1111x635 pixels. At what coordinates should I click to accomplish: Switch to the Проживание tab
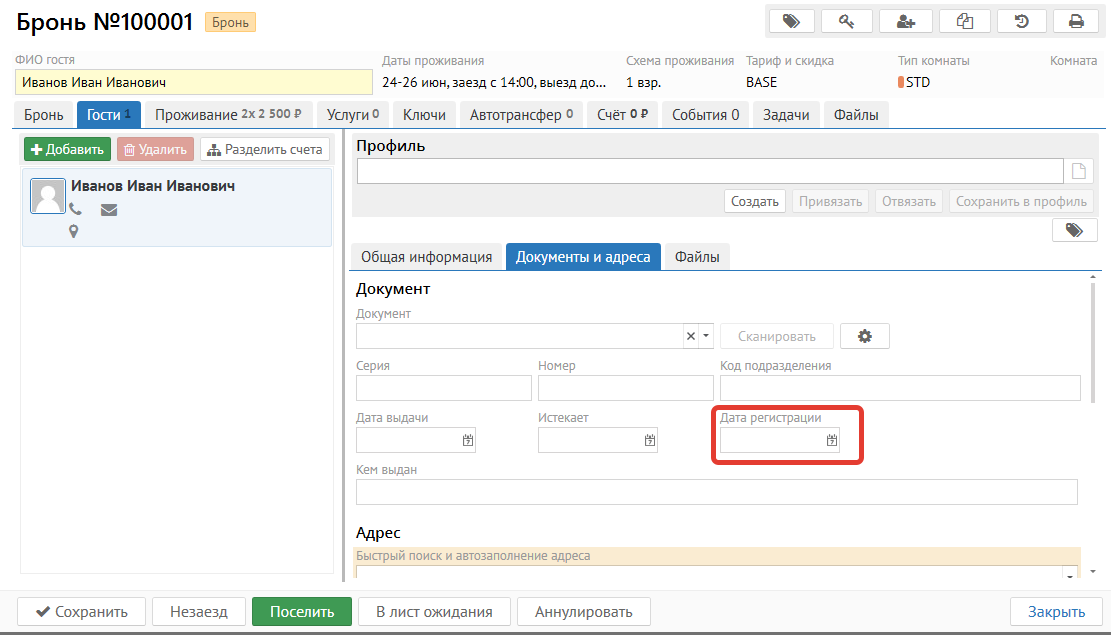pyautogui.click(x=233, y=115)
